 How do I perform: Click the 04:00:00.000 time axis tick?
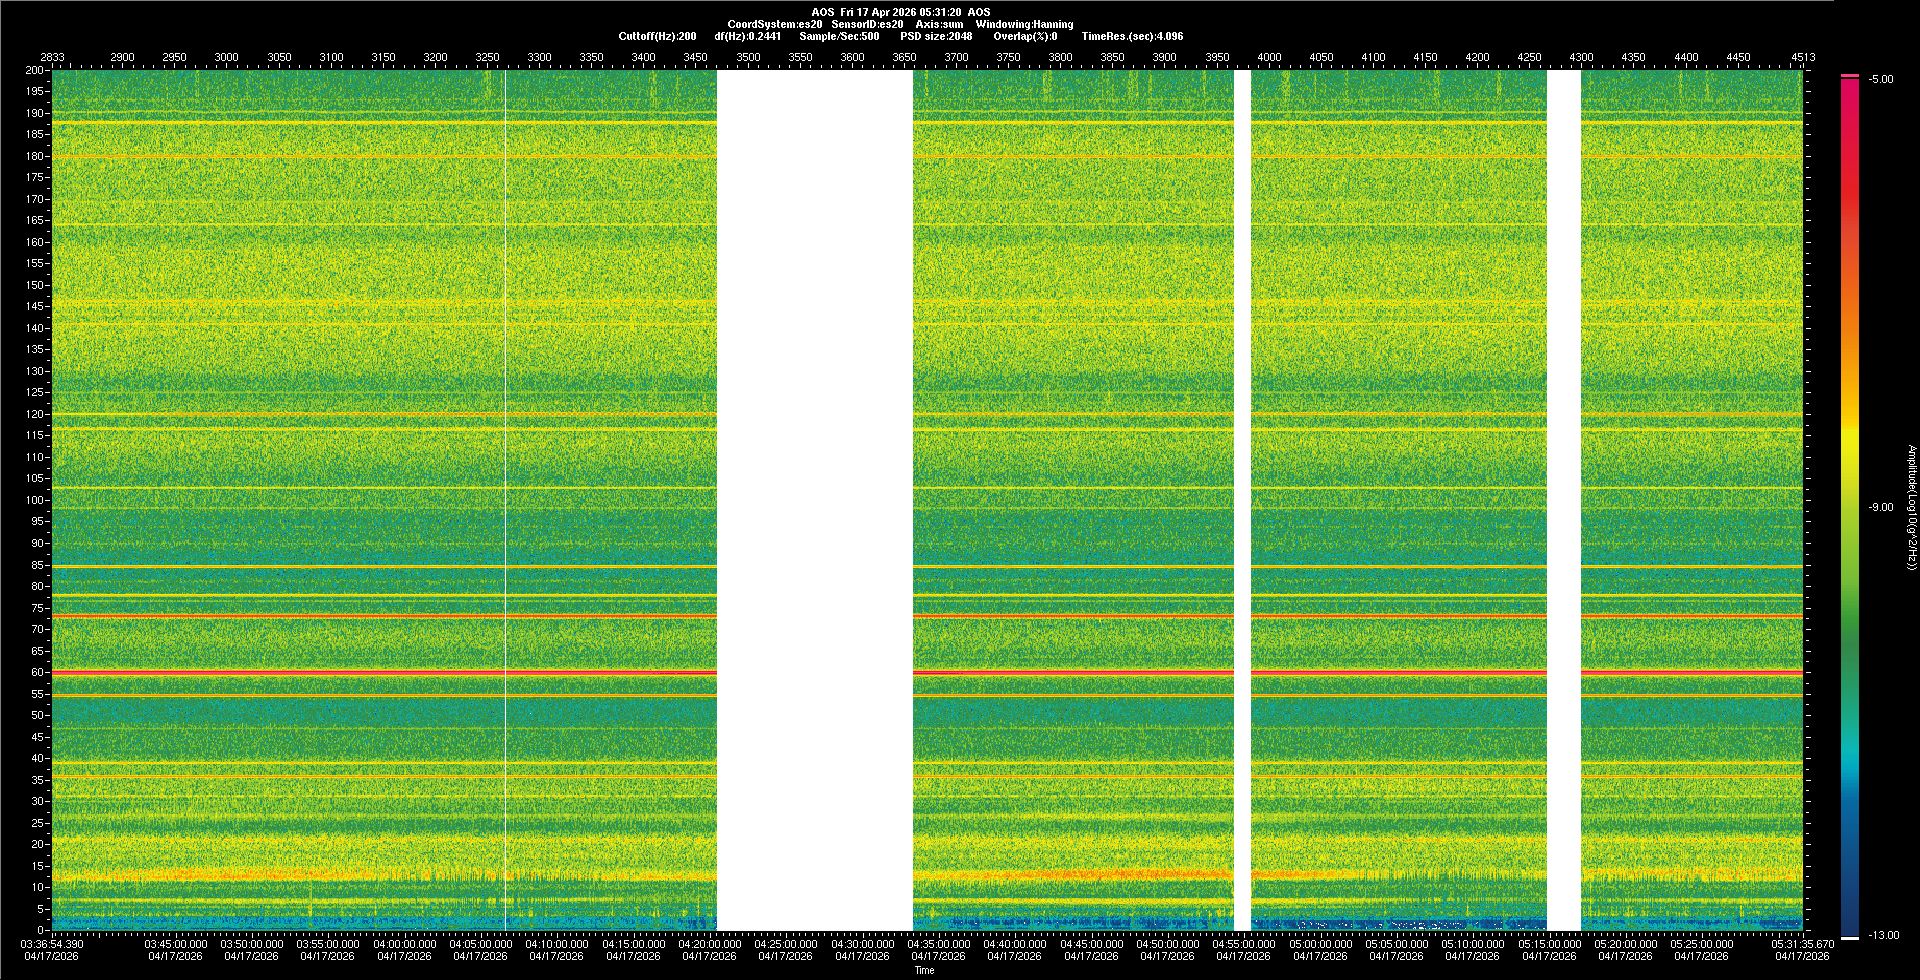click(404, 944)
